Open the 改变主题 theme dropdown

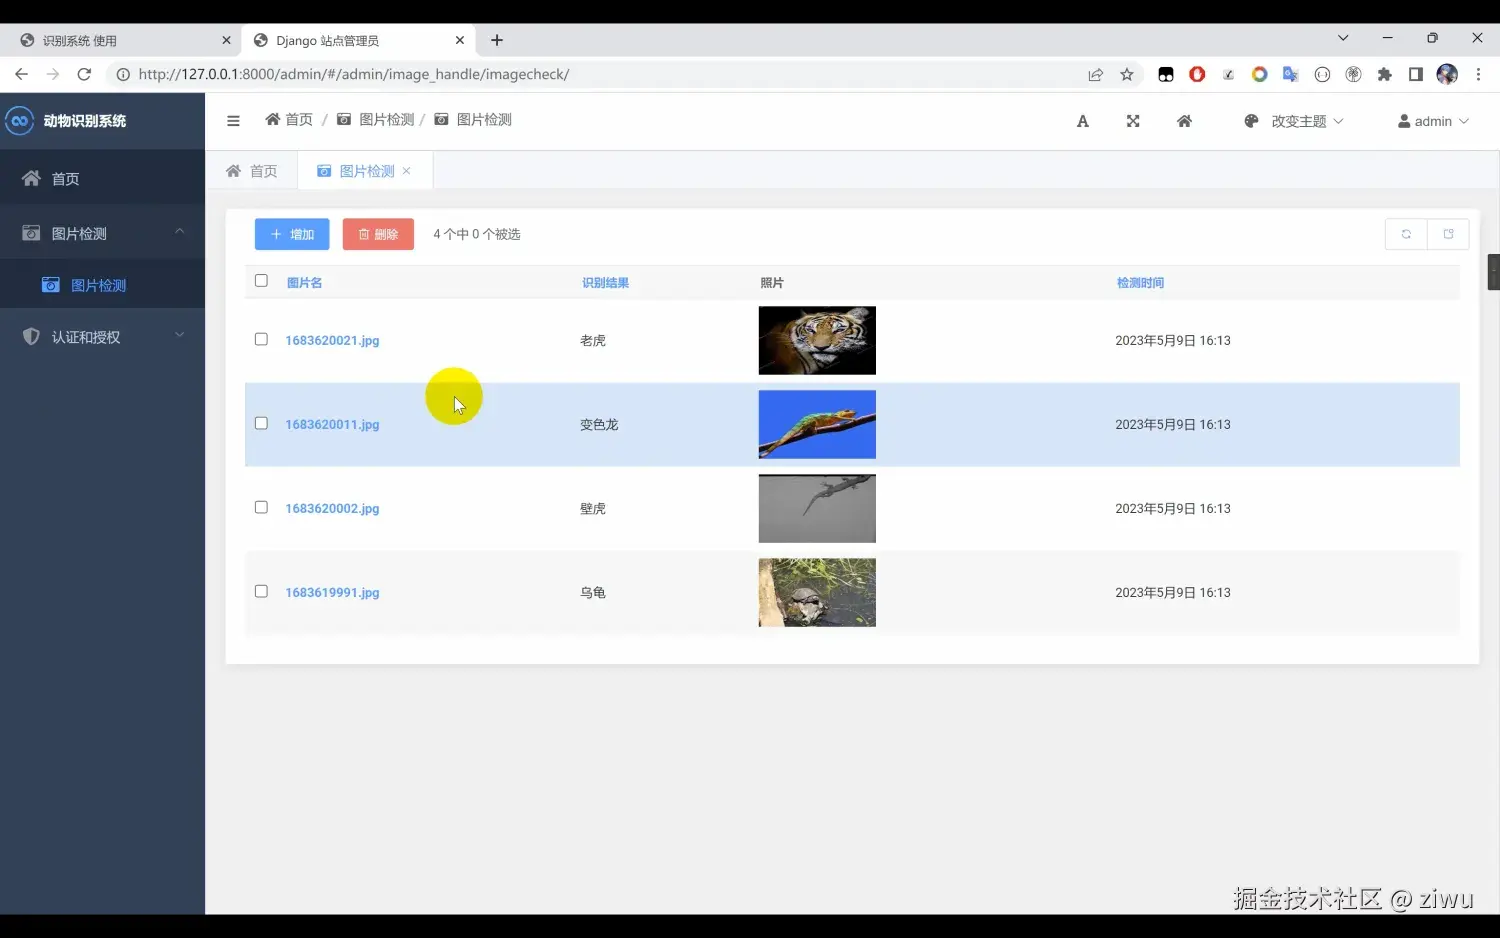(x=1293, y=121)
